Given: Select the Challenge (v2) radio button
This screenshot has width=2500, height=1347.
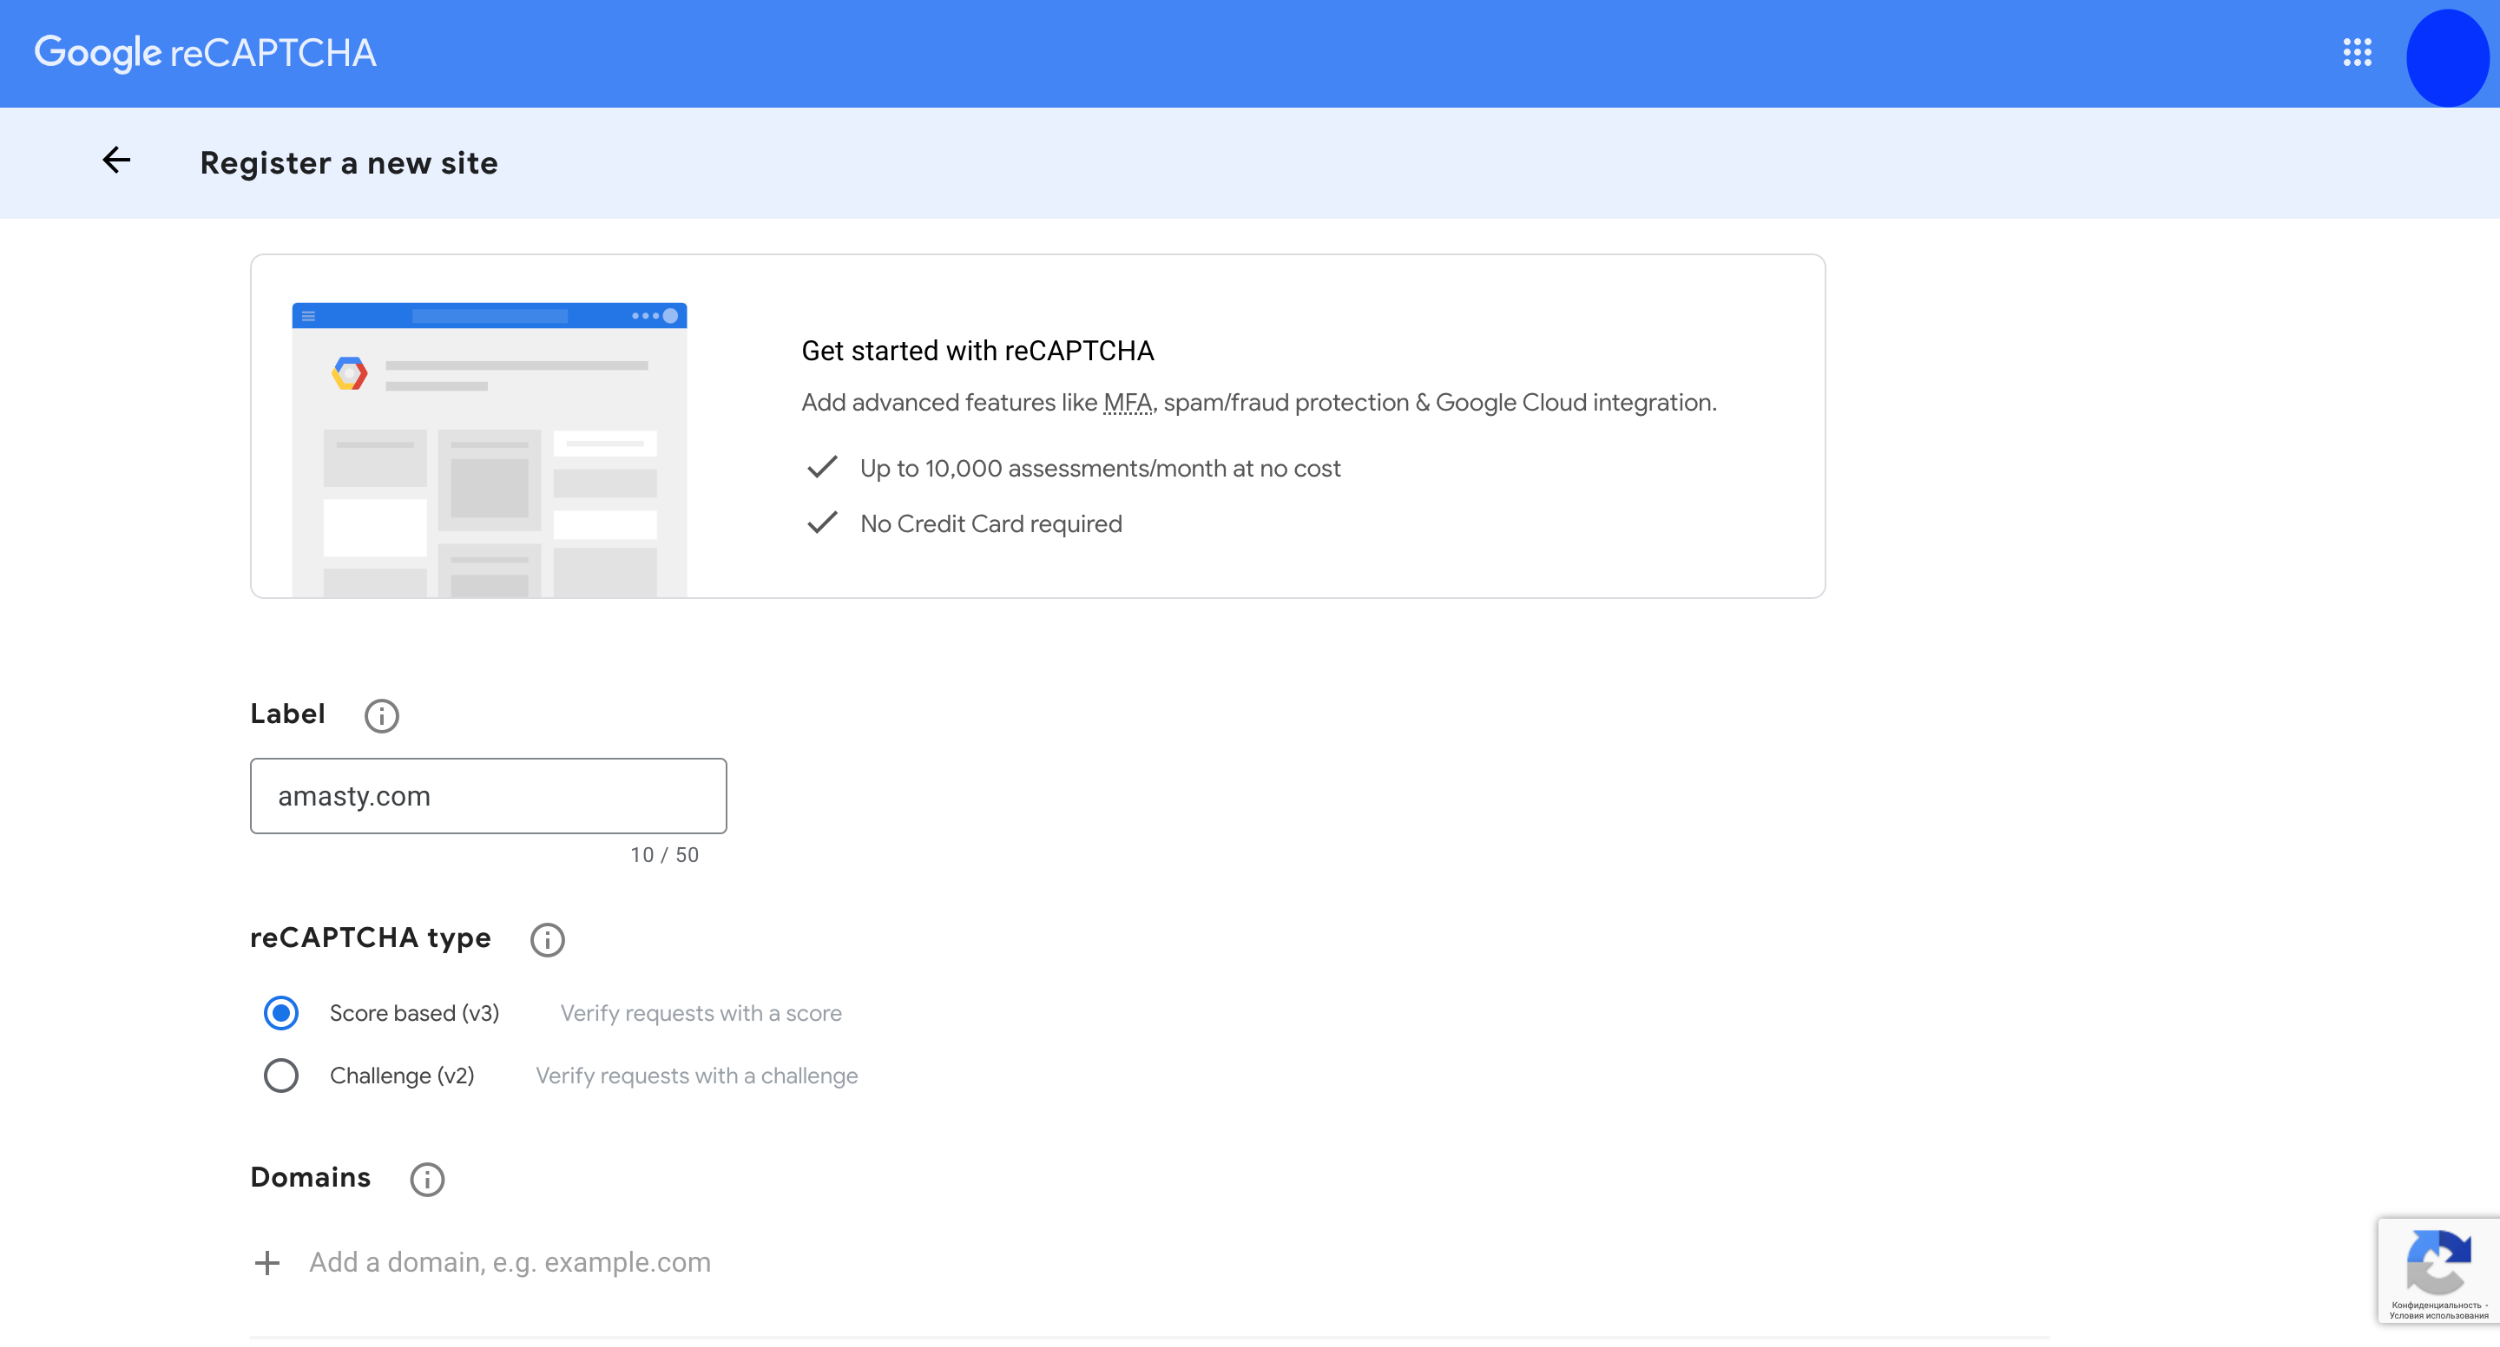Looking at the screenshot, I should point(281,1075).
